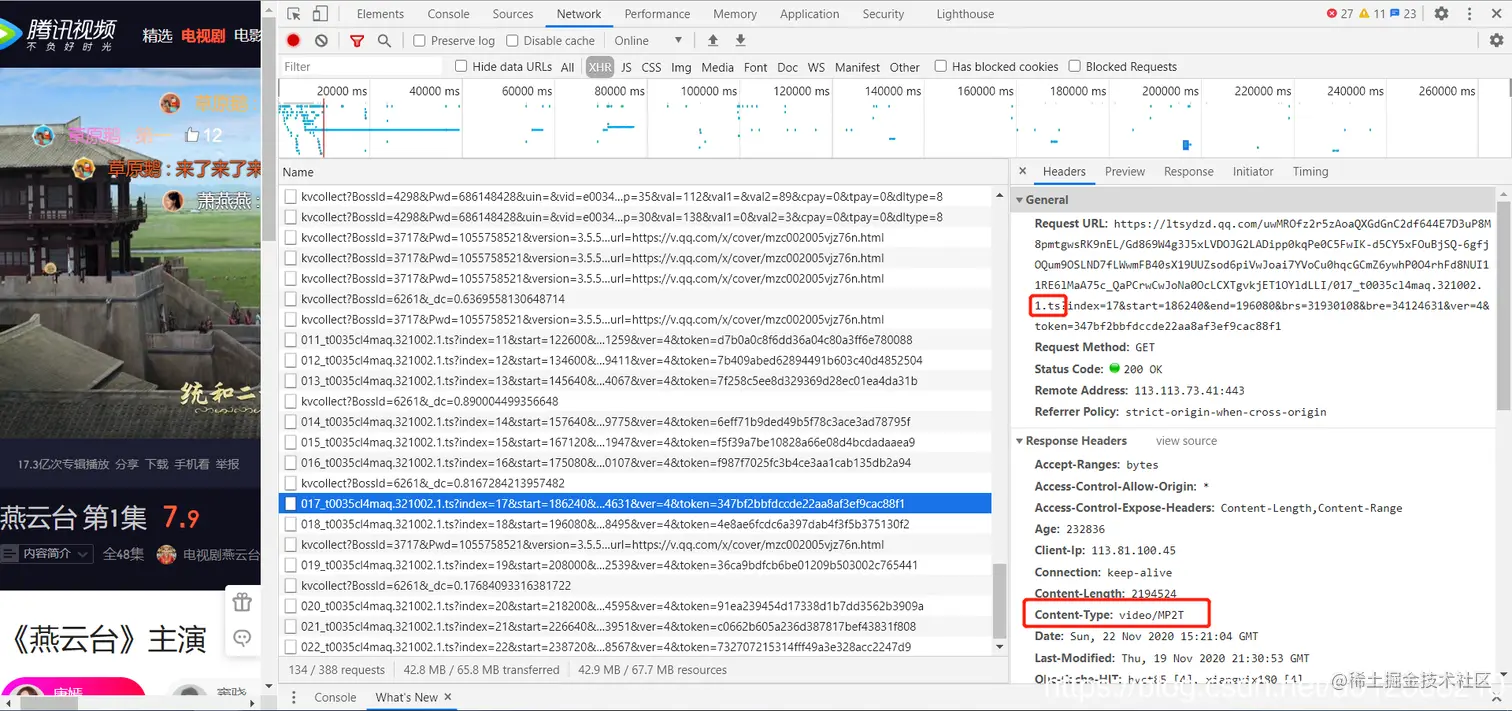Select 017_t0035cl4maq highlighted request row
Image resolution: width=1512 pixels, height=711 pixels.
point(635,504)
